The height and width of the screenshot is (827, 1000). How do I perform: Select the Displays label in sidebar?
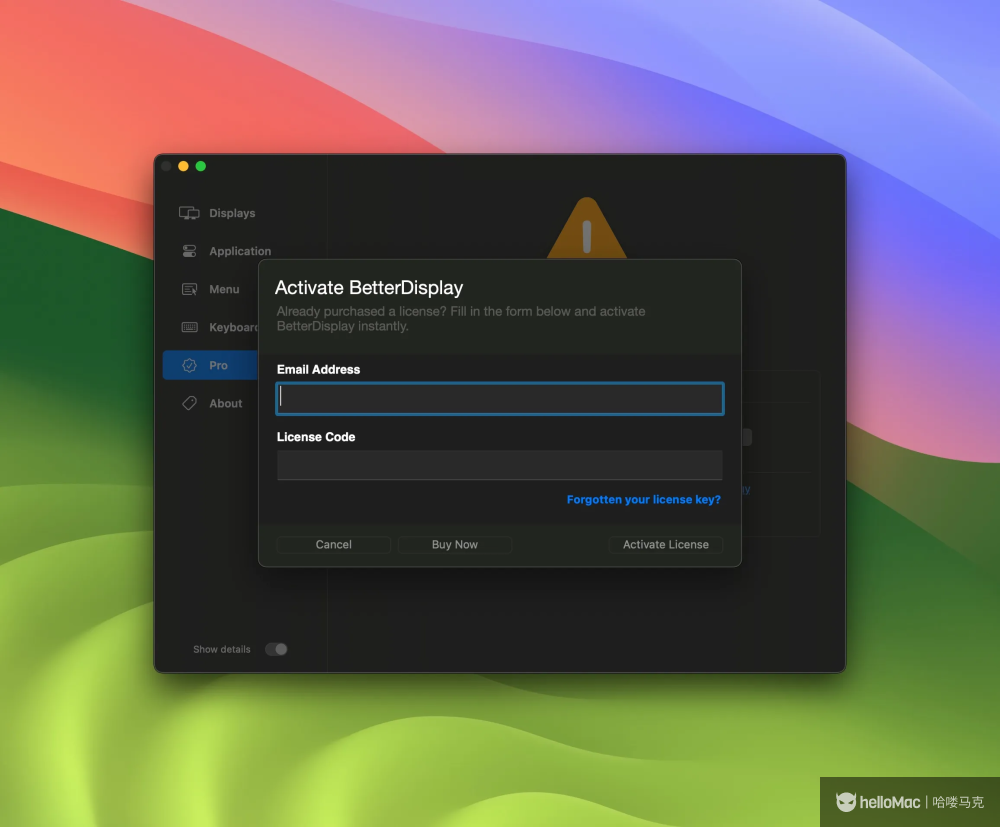coord(232,213)
